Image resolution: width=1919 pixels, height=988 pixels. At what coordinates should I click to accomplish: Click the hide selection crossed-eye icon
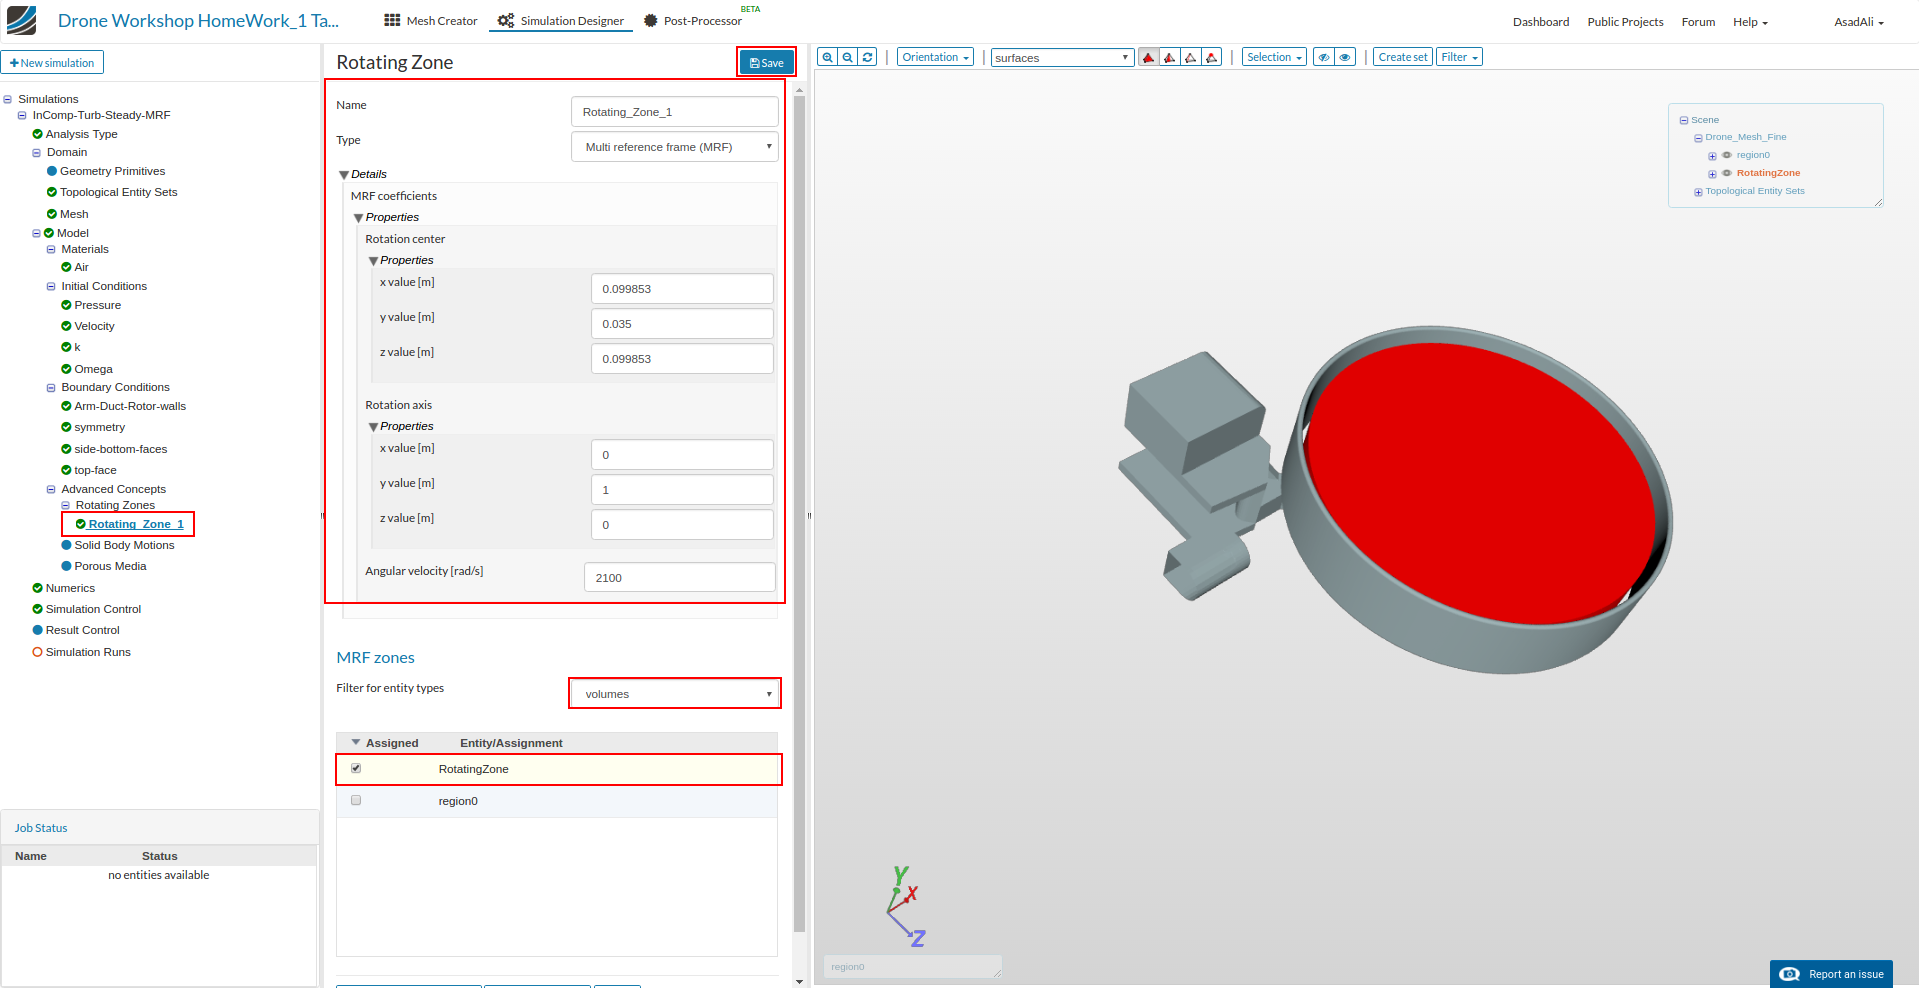(1323, 58)
